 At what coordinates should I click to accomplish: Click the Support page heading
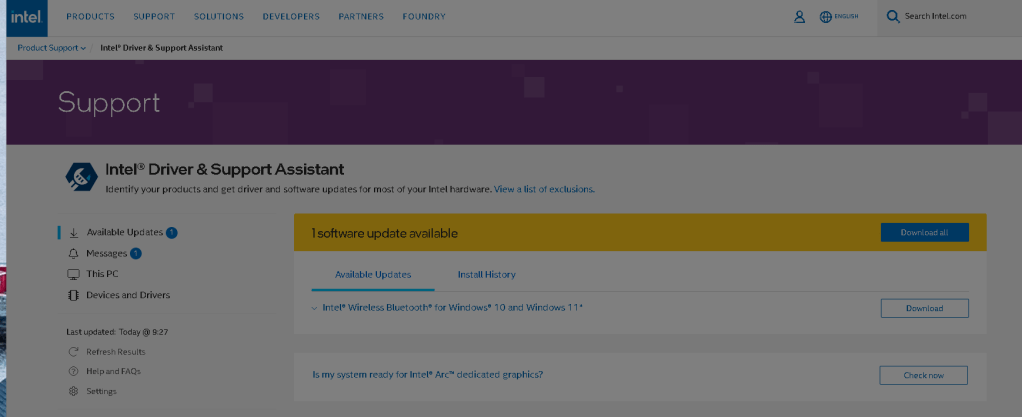tap(109, 103)
